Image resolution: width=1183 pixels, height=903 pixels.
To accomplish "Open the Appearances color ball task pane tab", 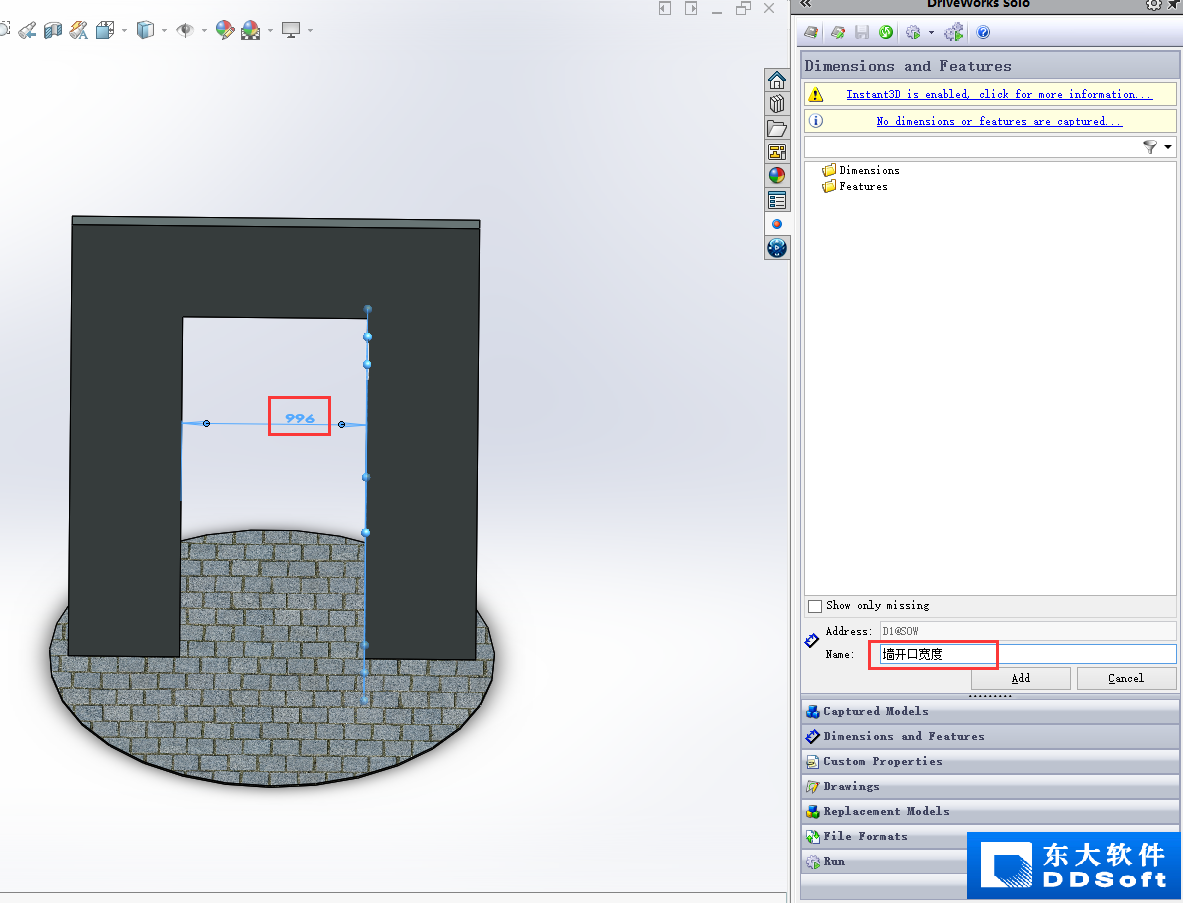I will 776,176.
